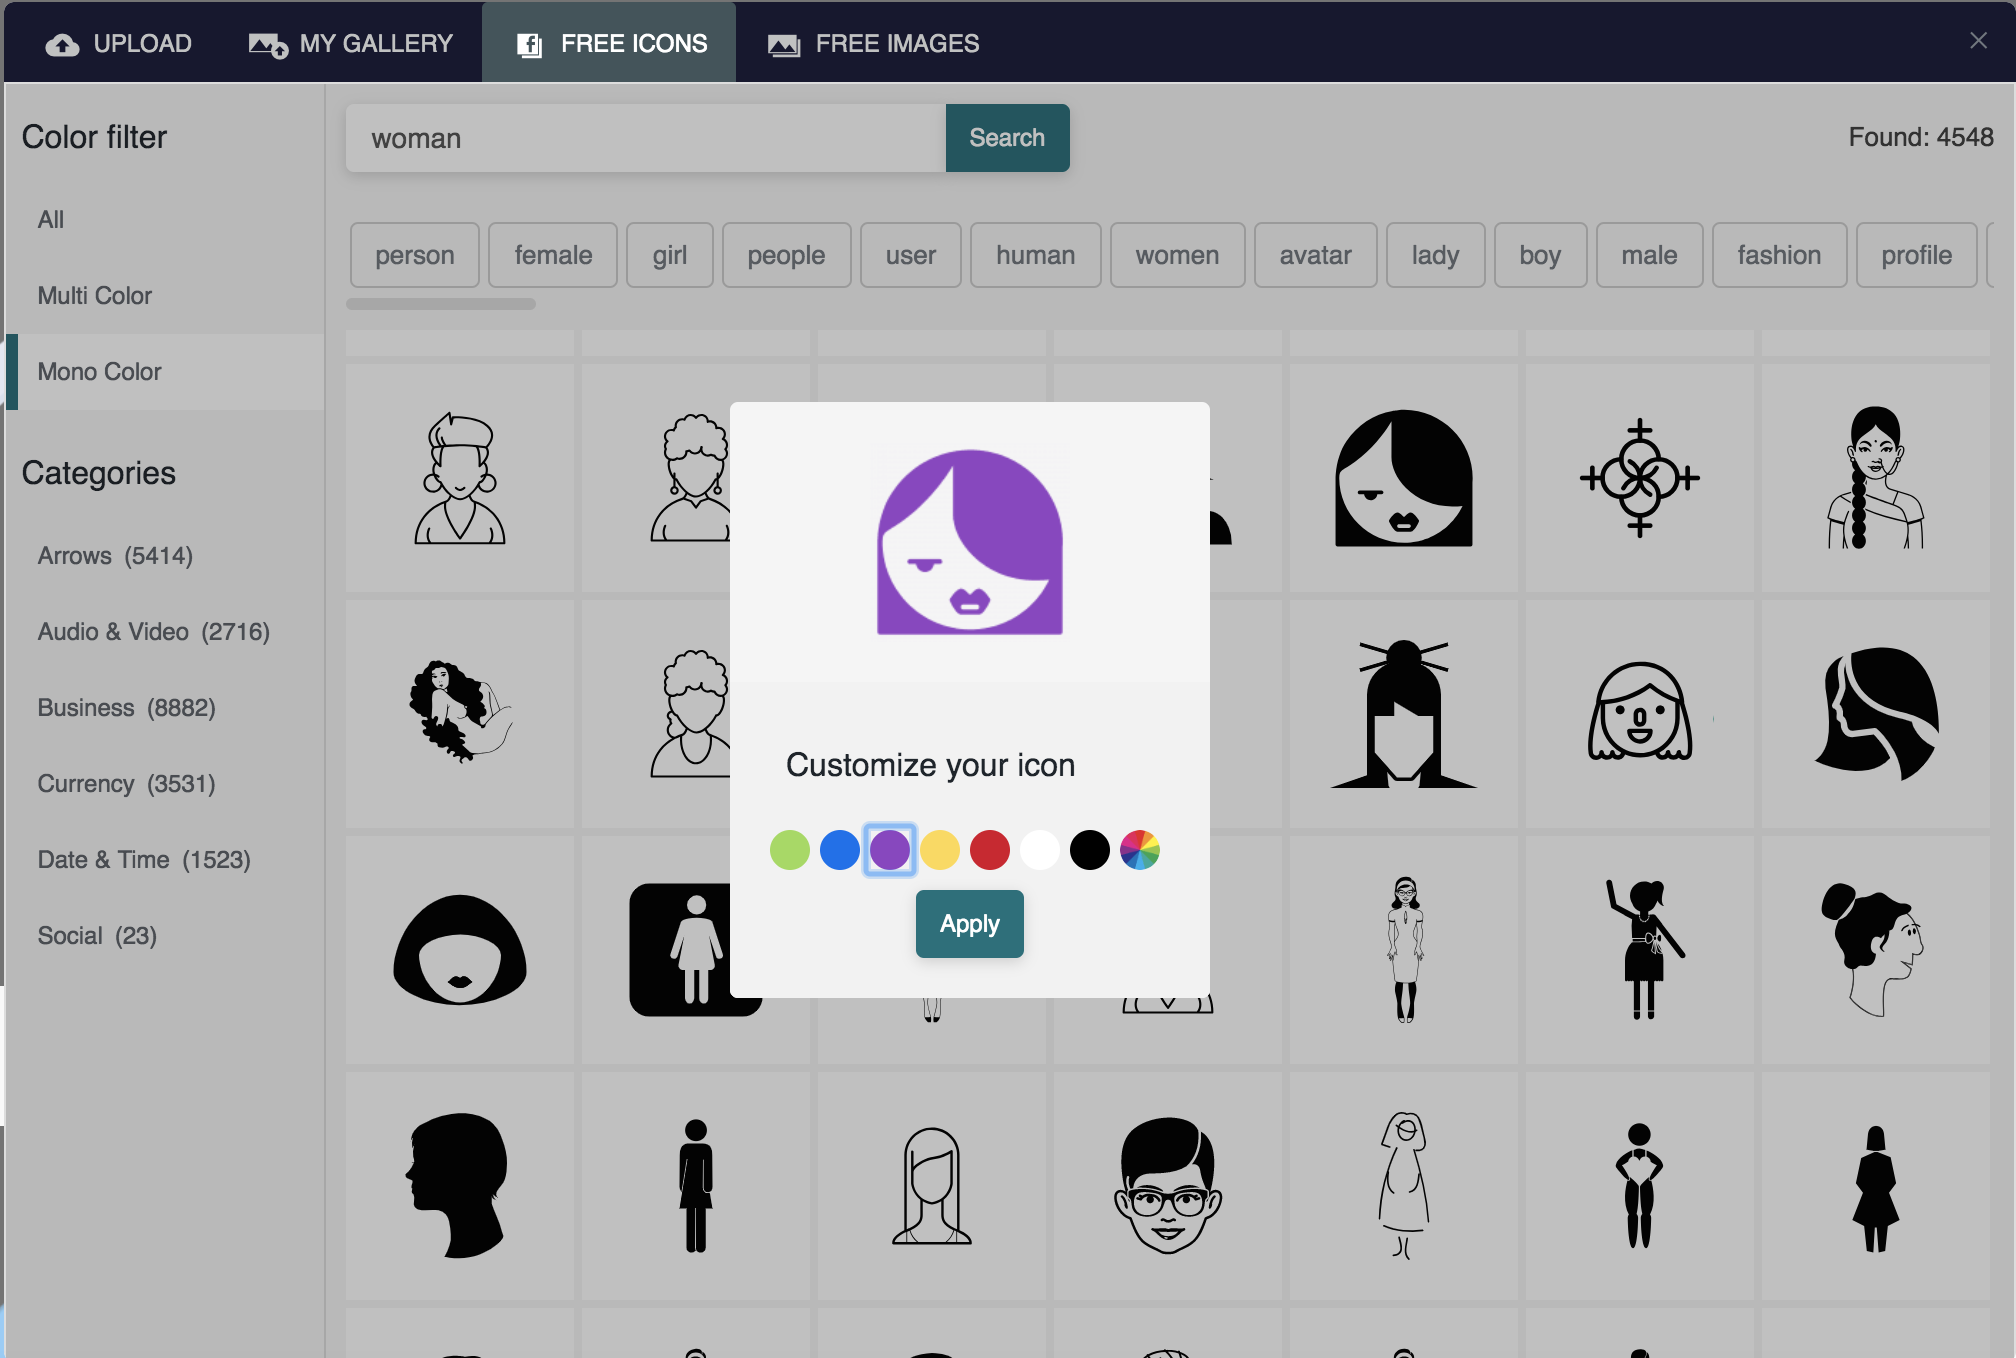
Task: Click the people tag
Action: [x=787, y=255]
